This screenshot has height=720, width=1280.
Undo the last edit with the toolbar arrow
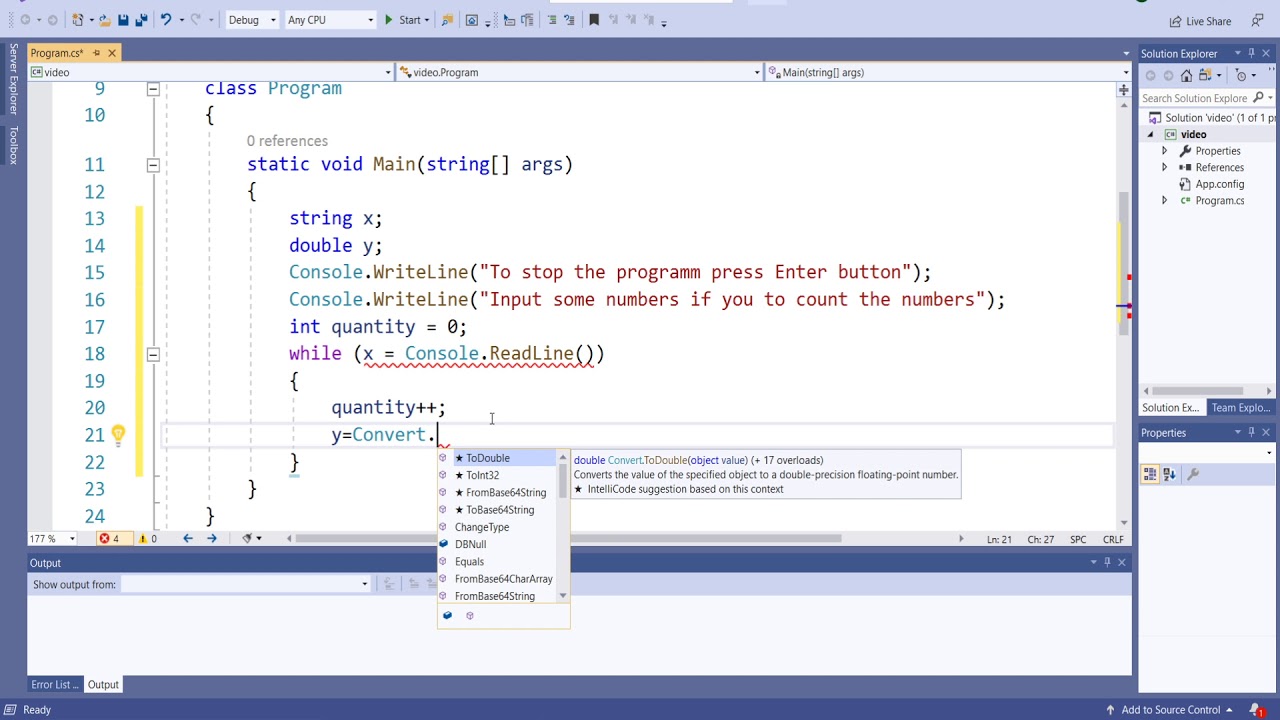click(x=166, y=20)
